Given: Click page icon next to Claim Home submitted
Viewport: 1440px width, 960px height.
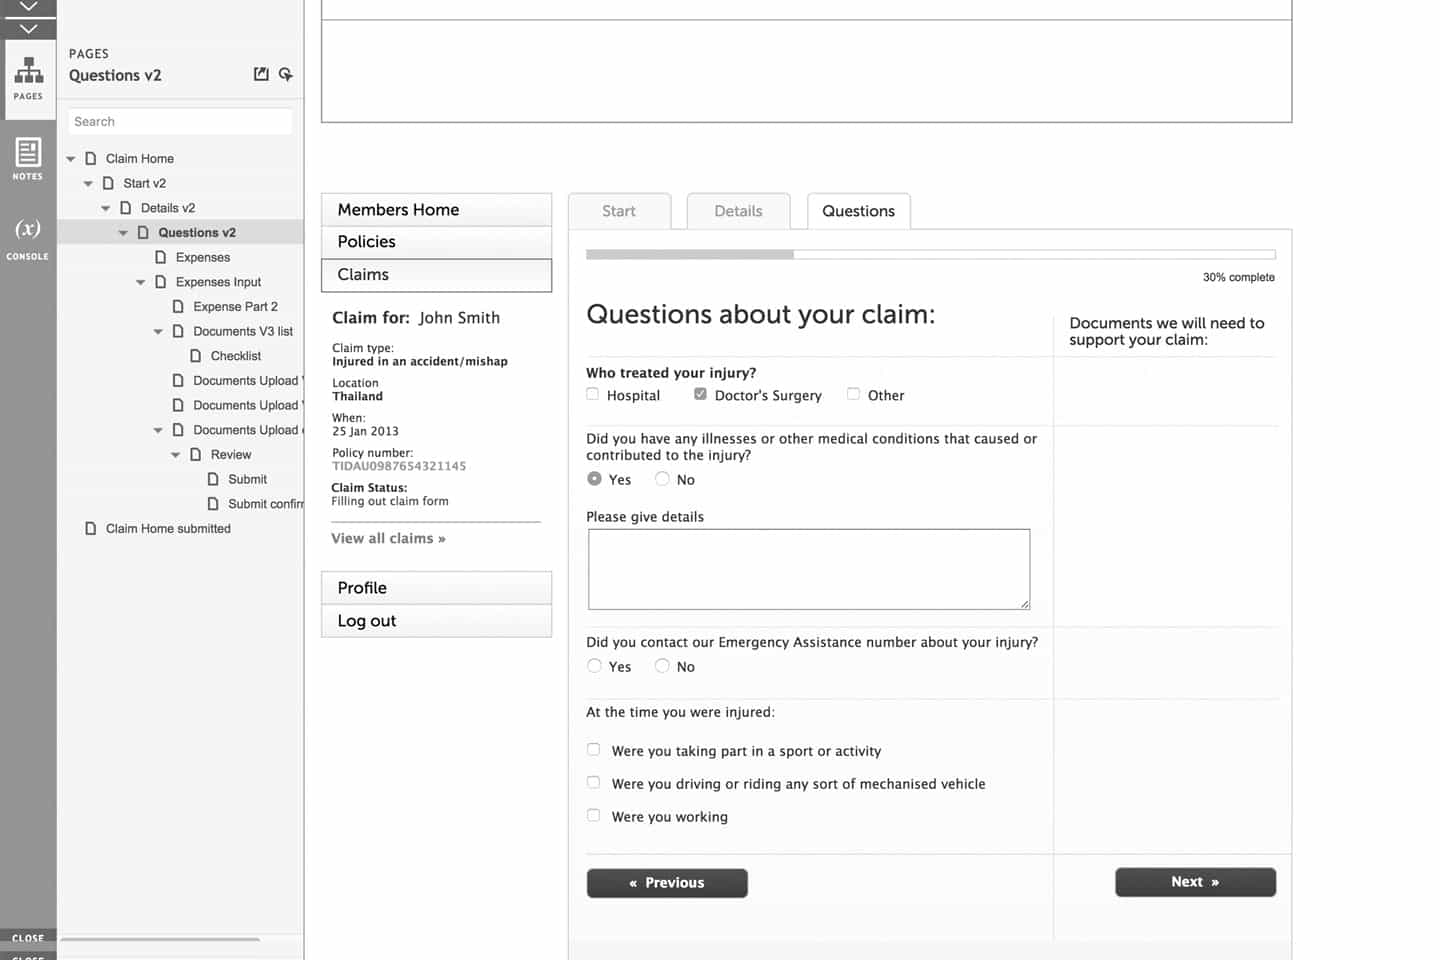Looking at the screenshot, I should (x=91, y=528).
